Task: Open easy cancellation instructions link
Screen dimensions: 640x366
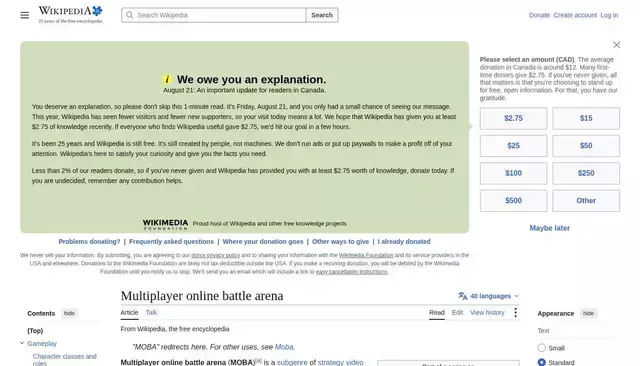Action: (351, 272)
